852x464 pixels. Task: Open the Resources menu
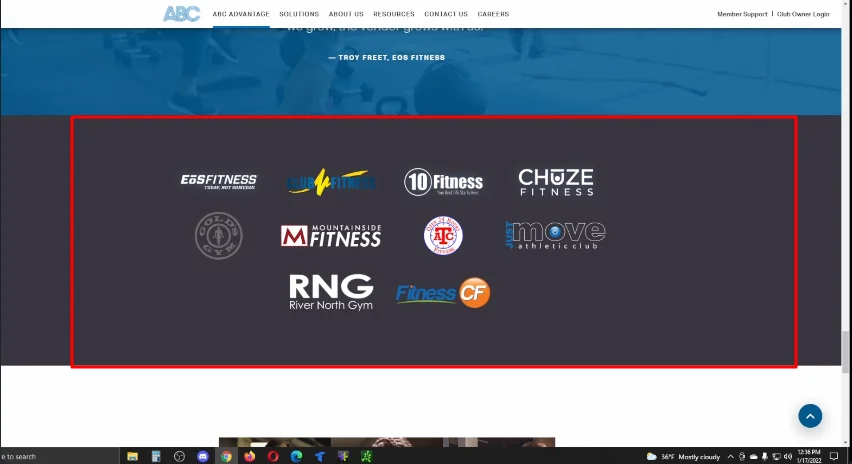tap(394, 14)
